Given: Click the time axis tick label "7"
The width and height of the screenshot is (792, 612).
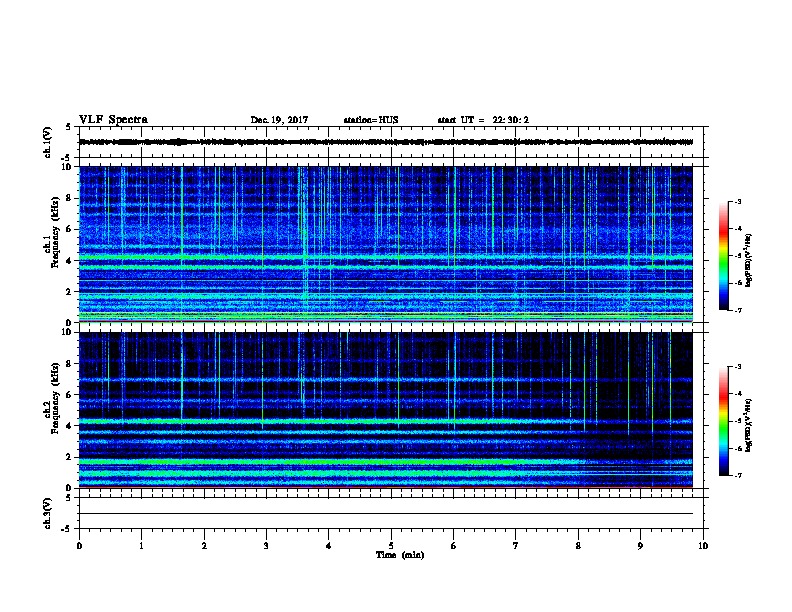Looking at the screenshot, I should (516, 546).
